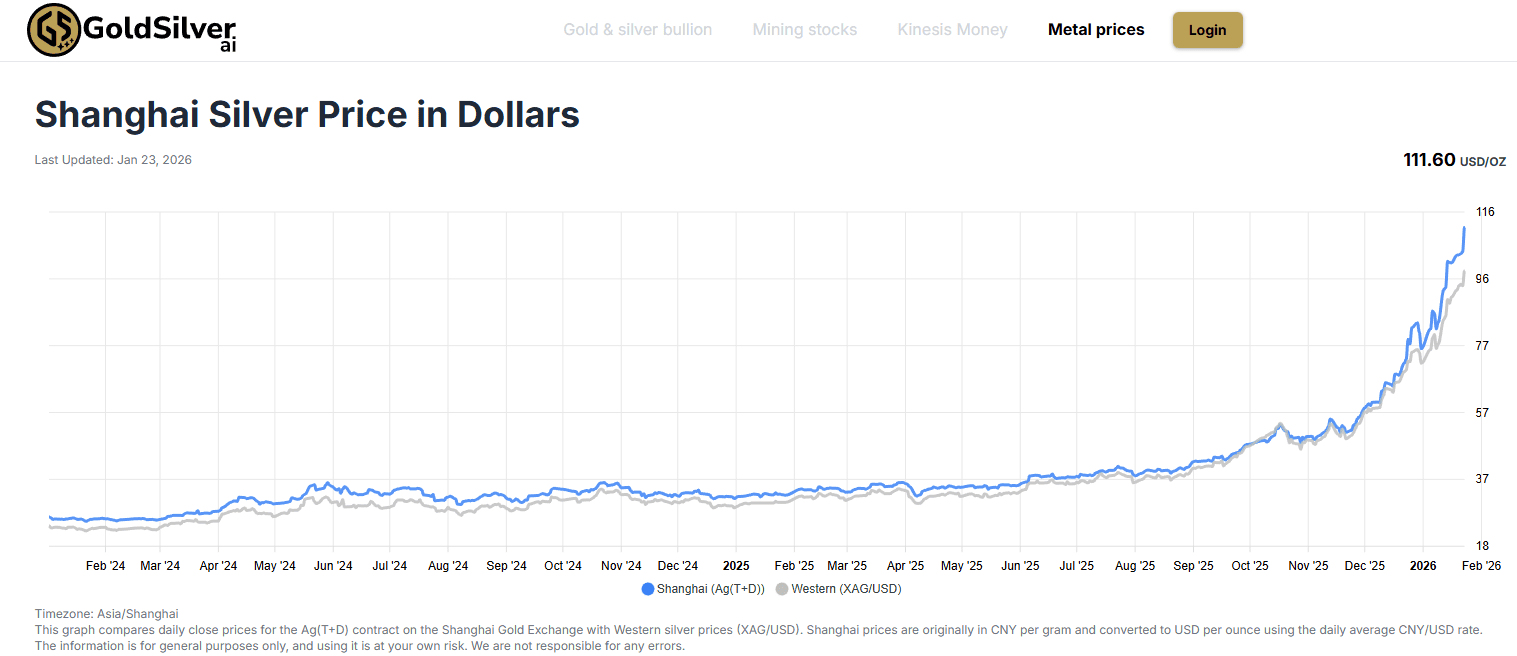Viewport: 1517px width, 656px height.
Task: Click the Shanghai Silver Price in Dollars heading
Action: [306, 114]
